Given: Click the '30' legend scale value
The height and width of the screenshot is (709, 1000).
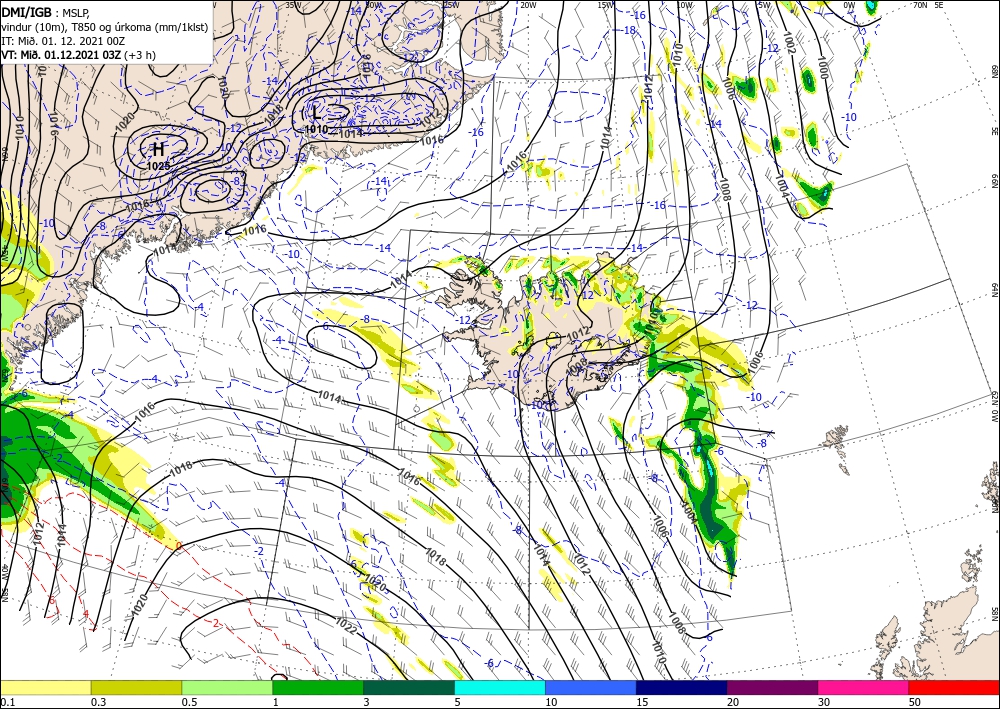Looking at the screenshot, I should pyautogui.click(x=824, y=702).
